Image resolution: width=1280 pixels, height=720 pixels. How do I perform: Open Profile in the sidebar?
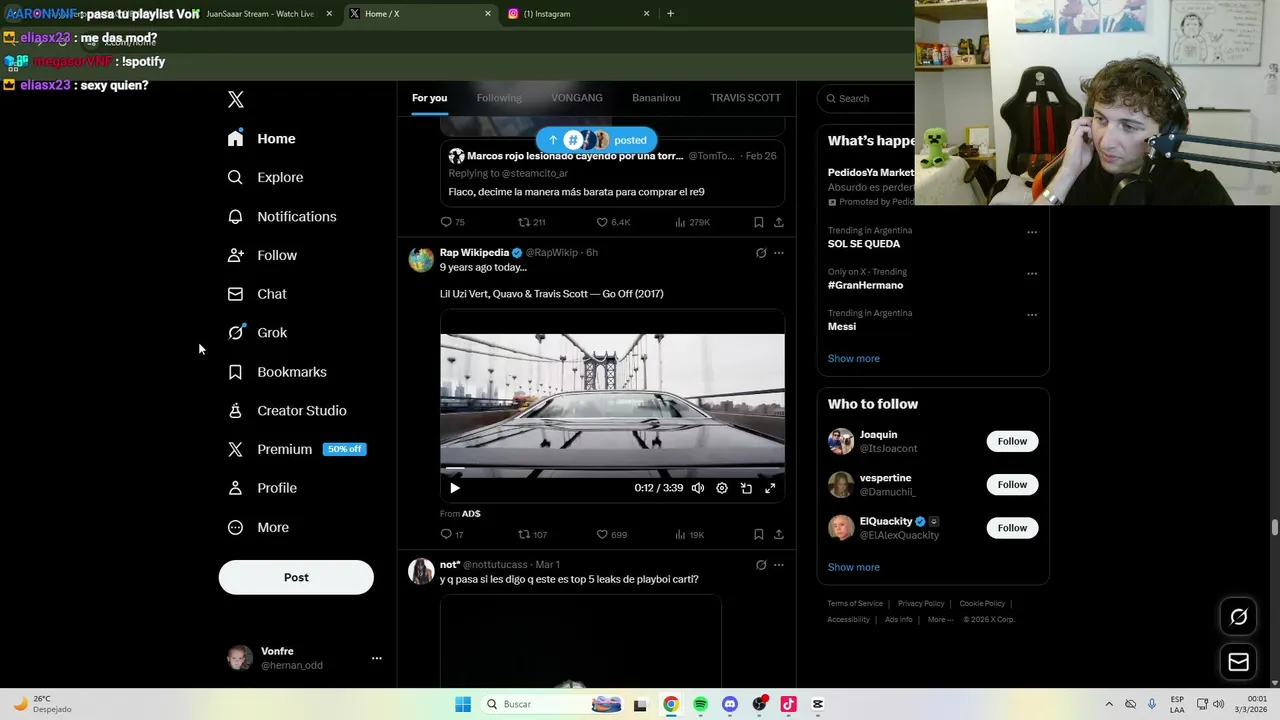coord(263,488)
